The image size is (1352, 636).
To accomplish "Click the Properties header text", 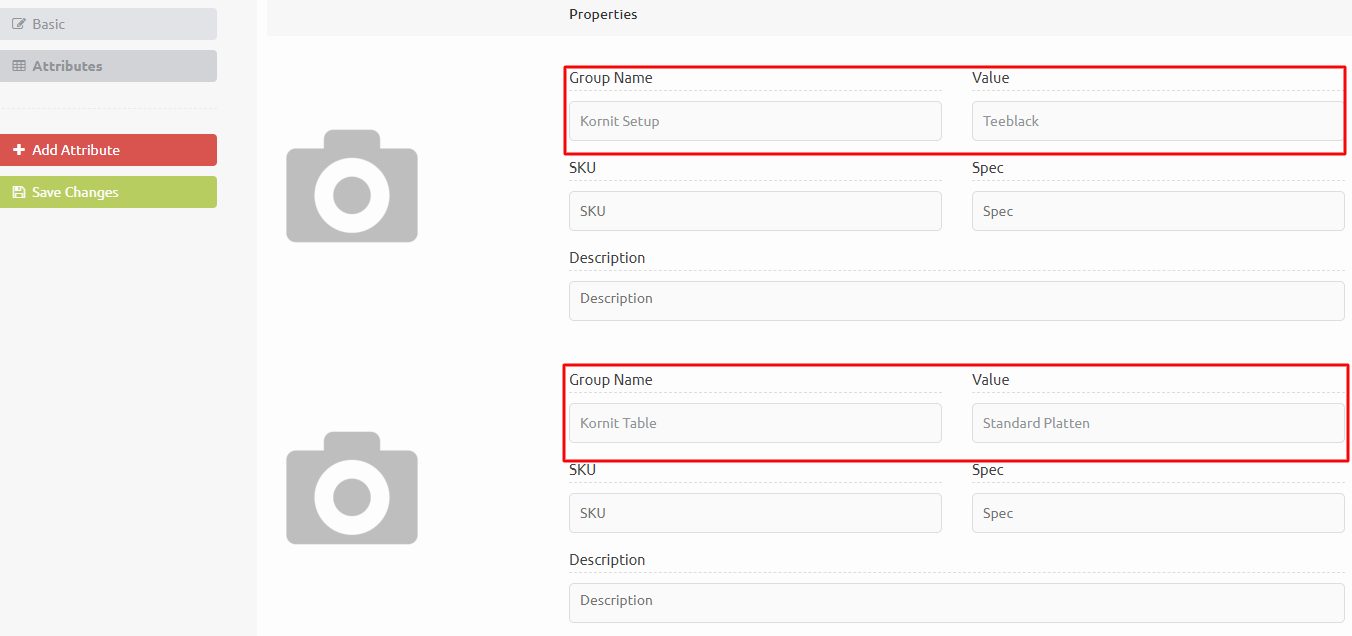I will pyautogui.click(x=603, y=14).
